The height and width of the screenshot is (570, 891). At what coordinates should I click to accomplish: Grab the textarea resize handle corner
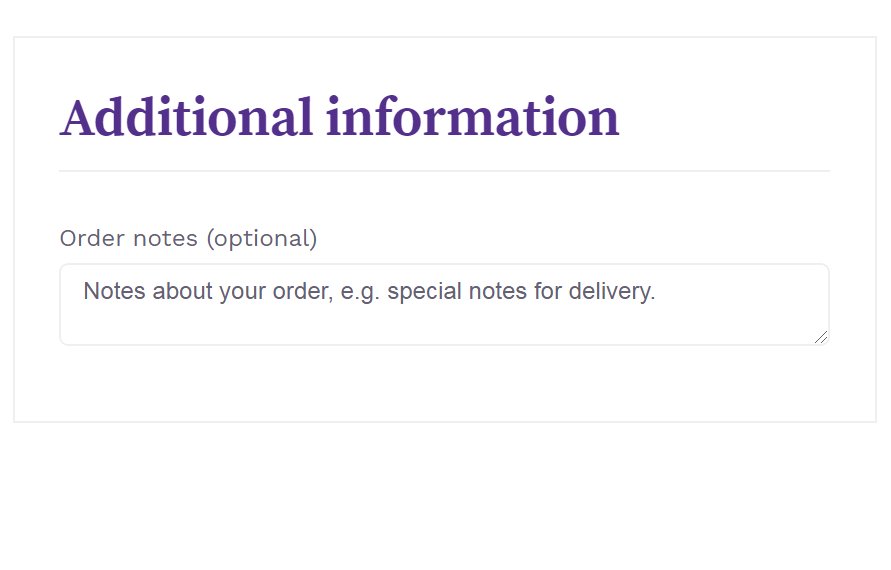[x=821, y=337]
